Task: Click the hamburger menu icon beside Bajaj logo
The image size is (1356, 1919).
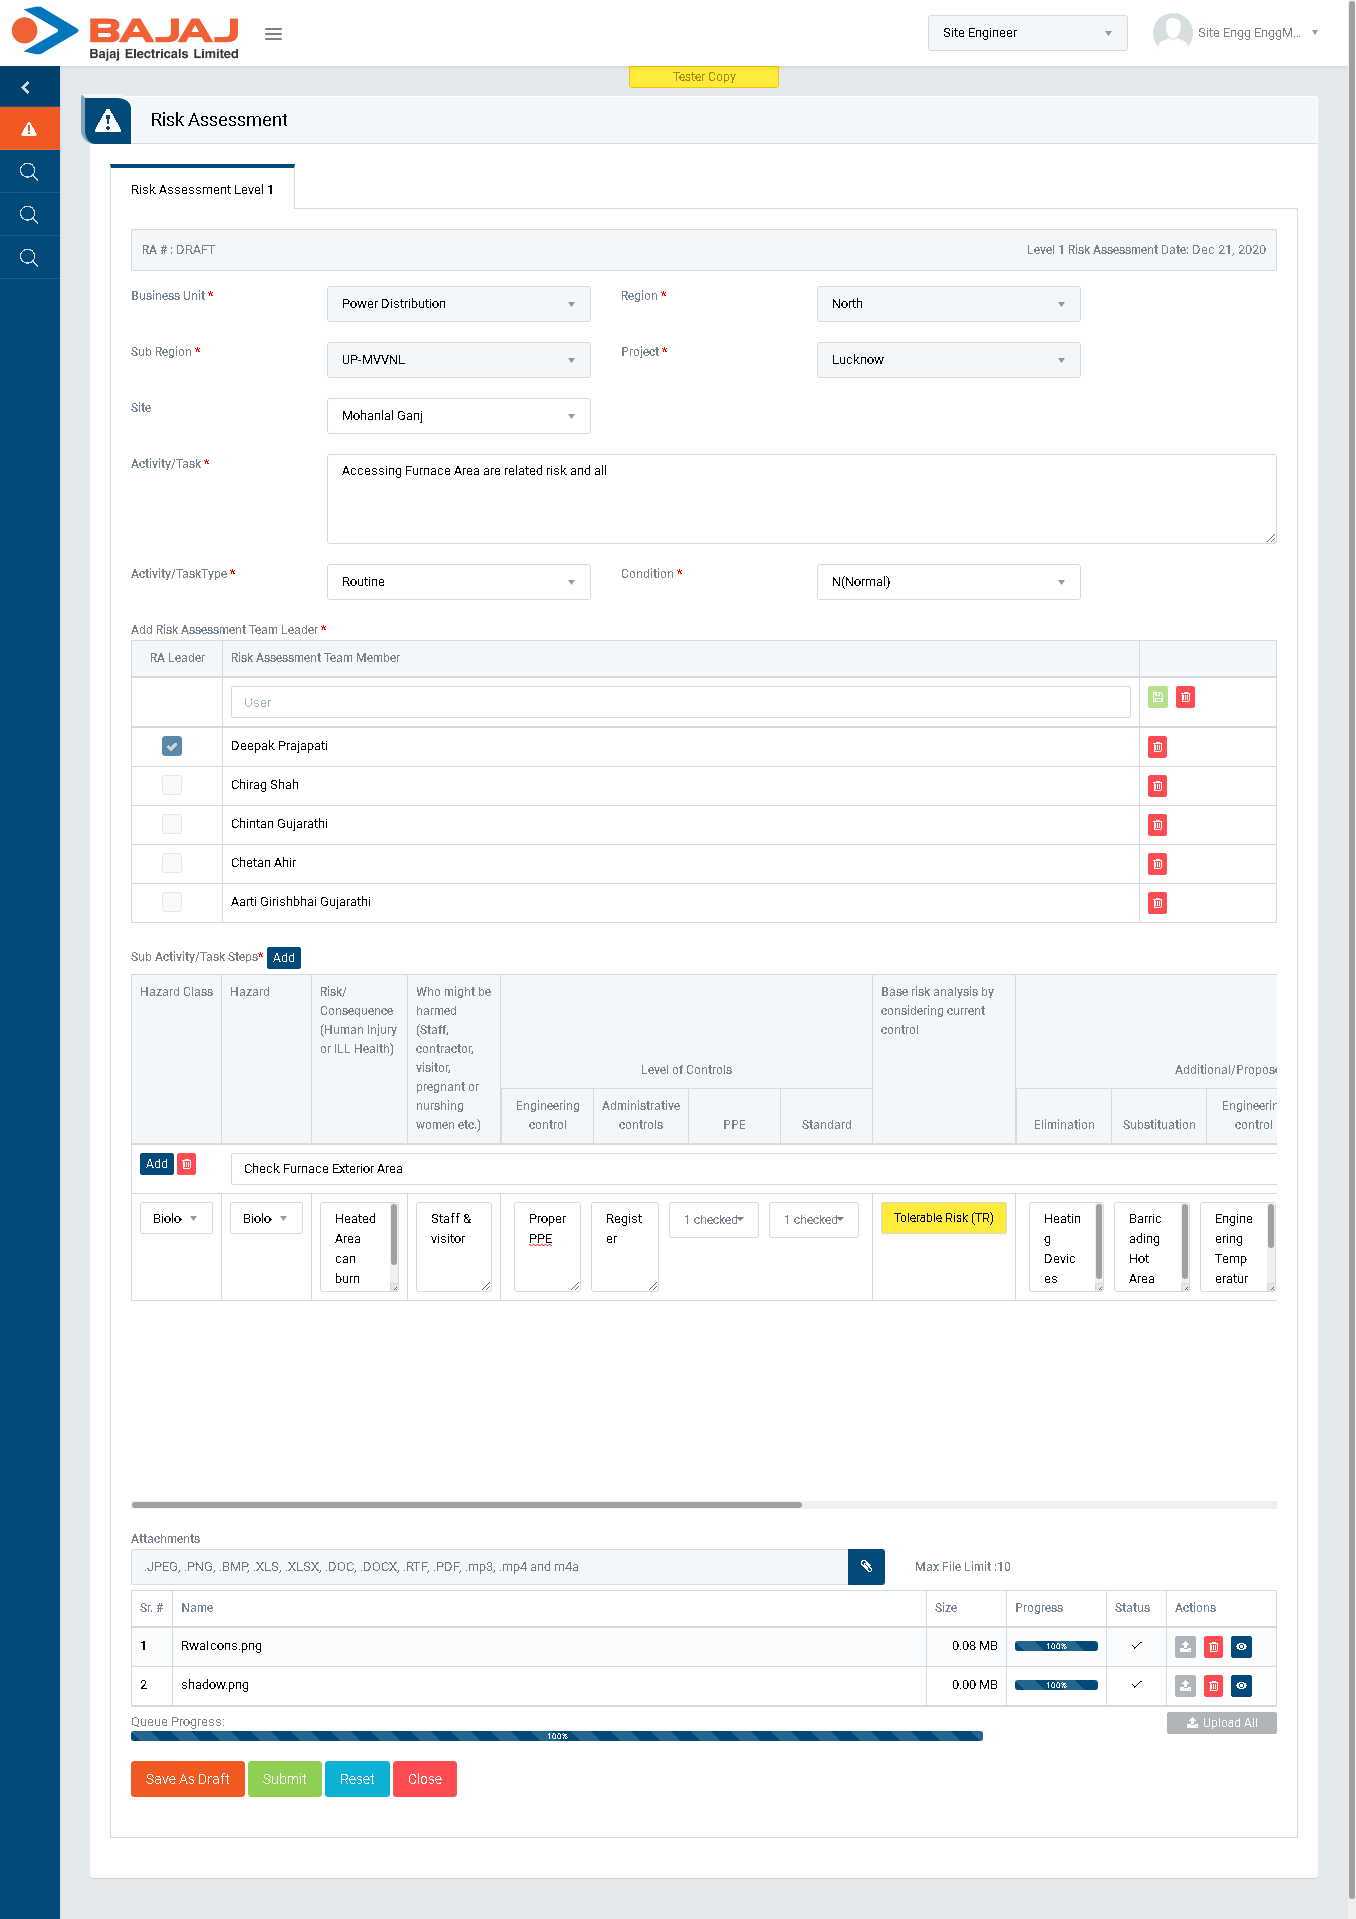Action: pos(273,34)
